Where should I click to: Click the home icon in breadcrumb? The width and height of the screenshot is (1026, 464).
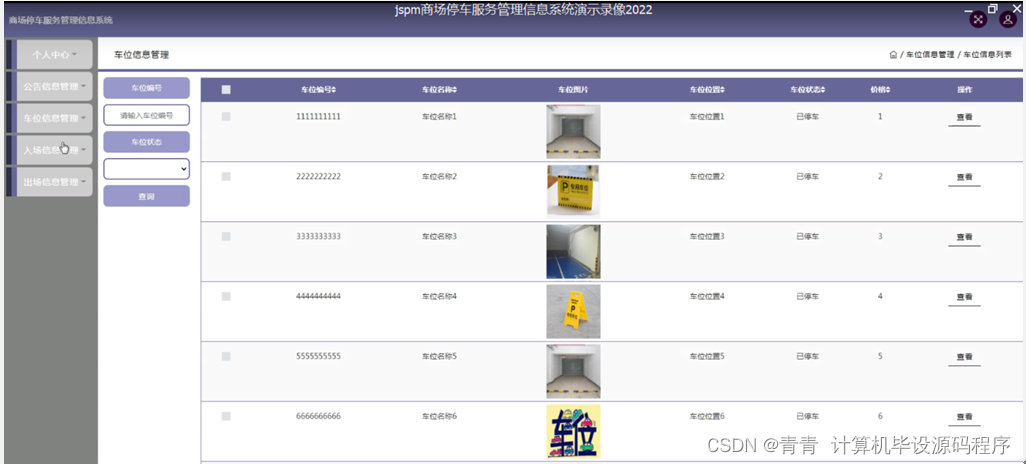(893, 55)
